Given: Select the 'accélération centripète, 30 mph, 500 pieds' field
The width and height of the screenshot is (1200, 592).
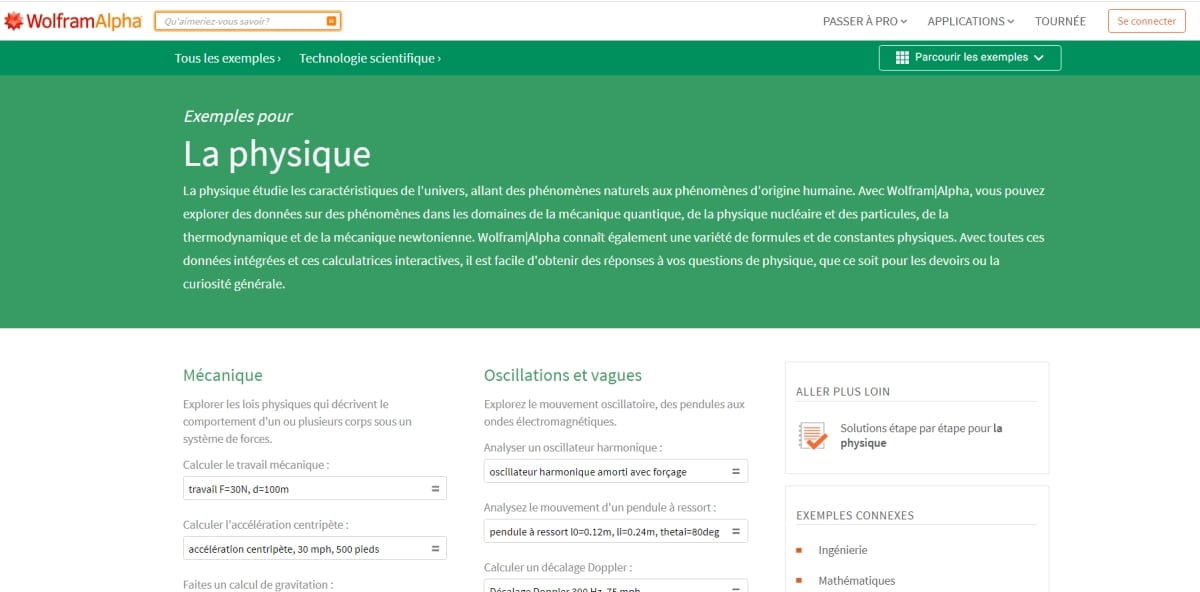Looking at the screenshot, I should [315, 549].
